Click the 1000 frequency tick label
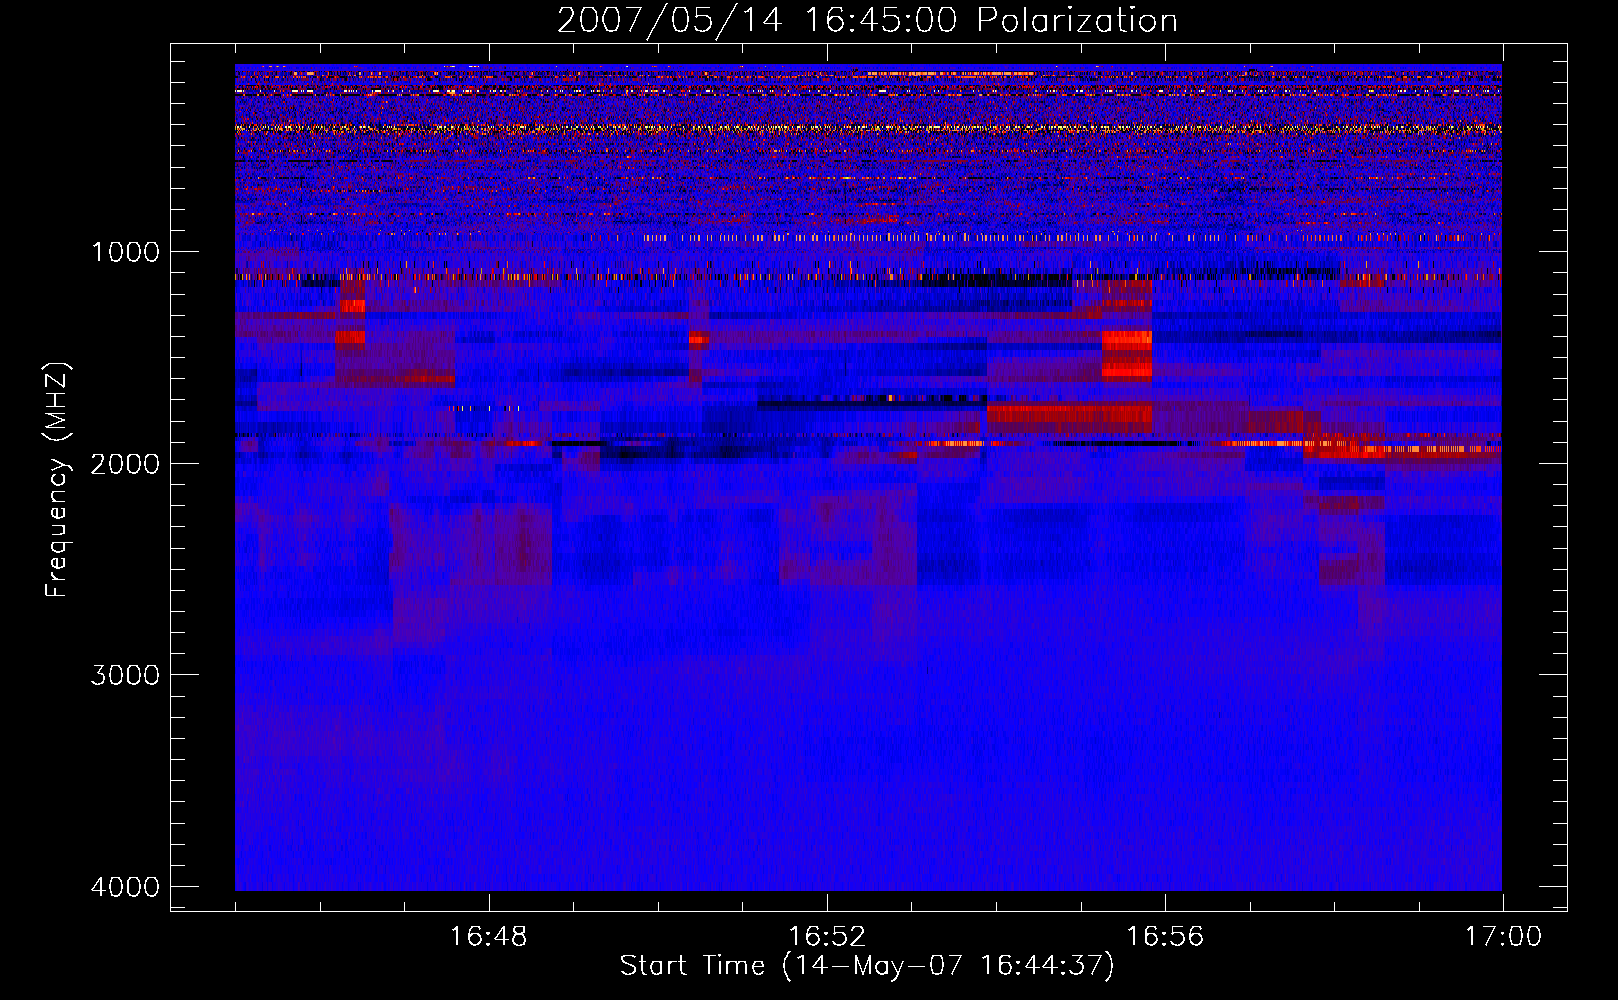This screenshot has width=1618, height=1000. (125, 251)
